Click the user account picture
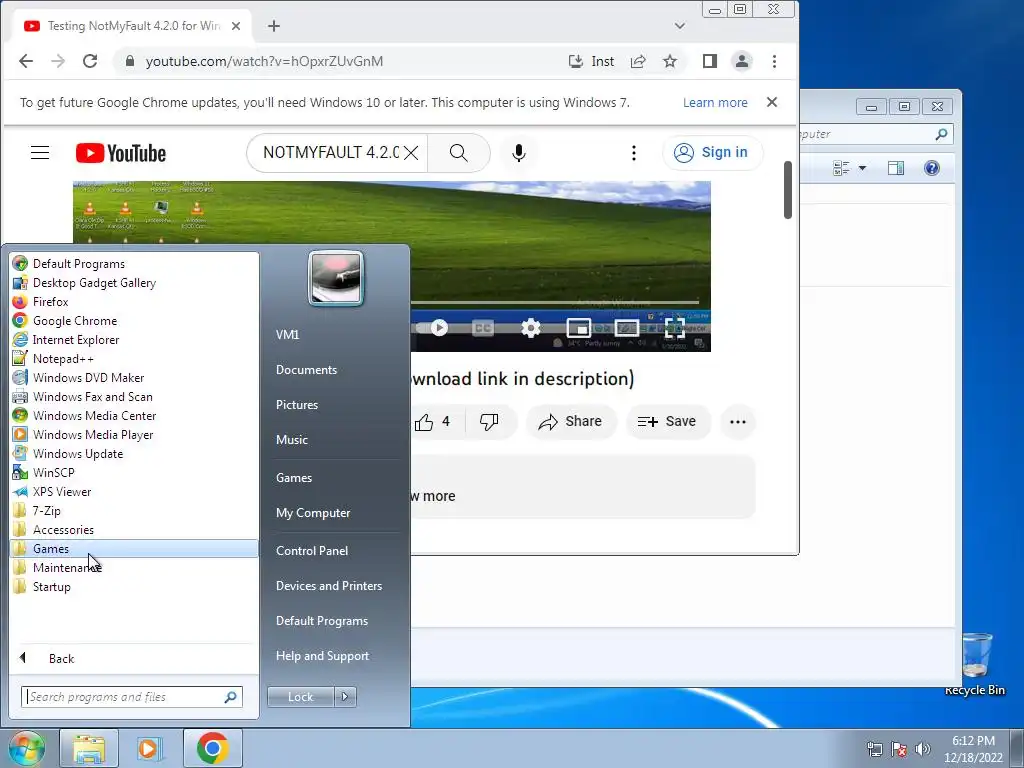This screenshot has height=768, width=1024. click(336, 278)
